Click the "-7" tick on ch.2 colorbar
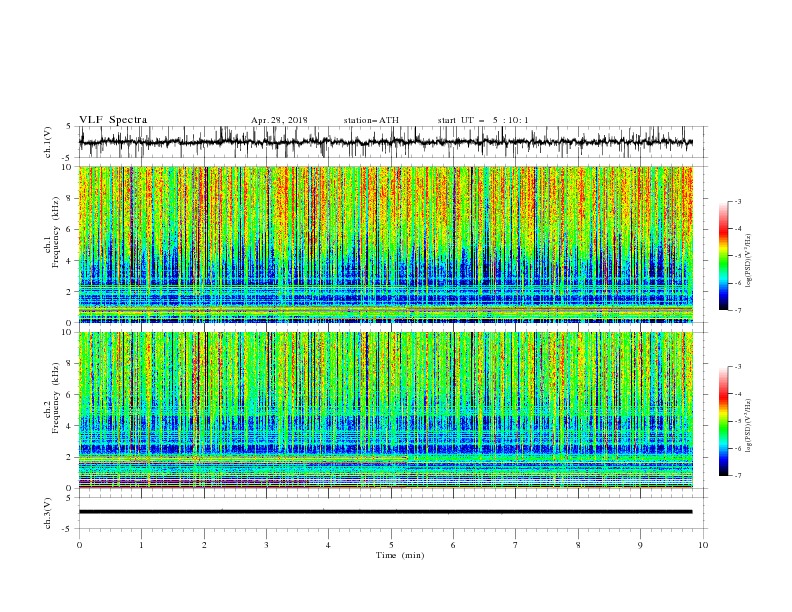The height and width of the screenshot is (612, 792). pyautogui.click(x=738, y=476)
